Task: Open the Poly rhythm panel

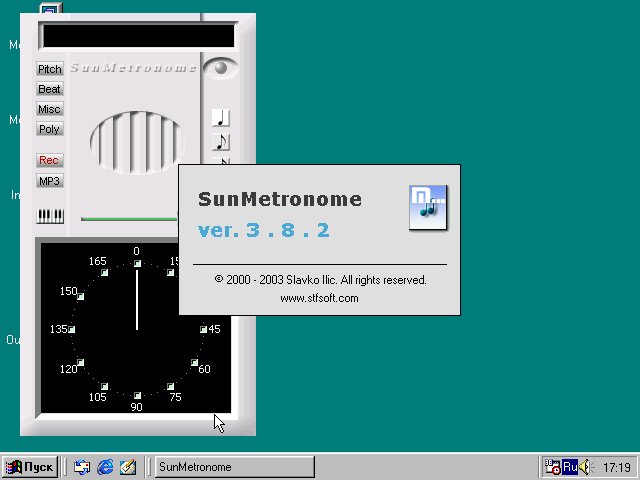Action: coord(49,129)
